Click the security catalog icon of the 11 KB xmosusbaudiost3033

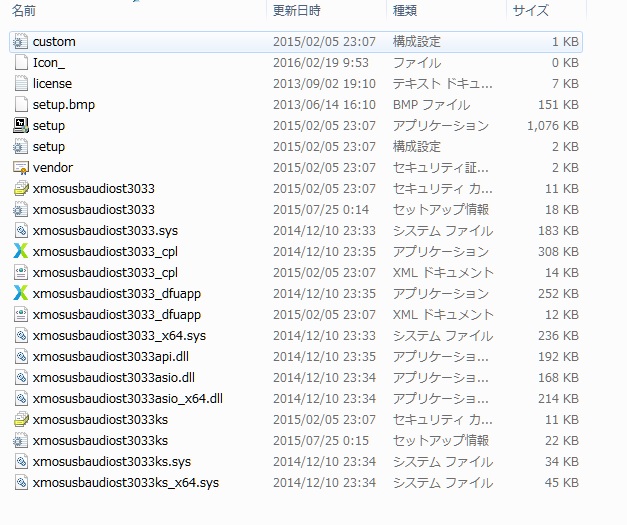click(21, 189)
